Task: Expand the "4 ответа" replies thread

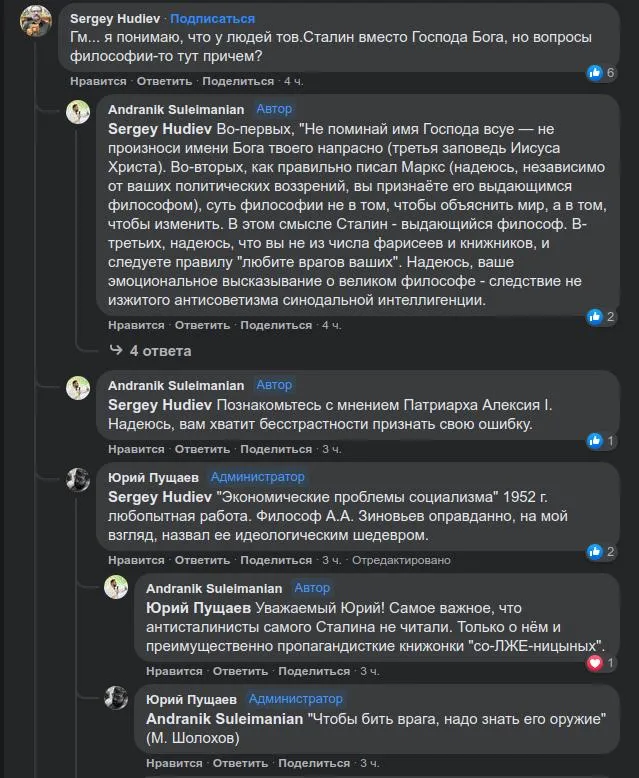Action: coord(160,351)
